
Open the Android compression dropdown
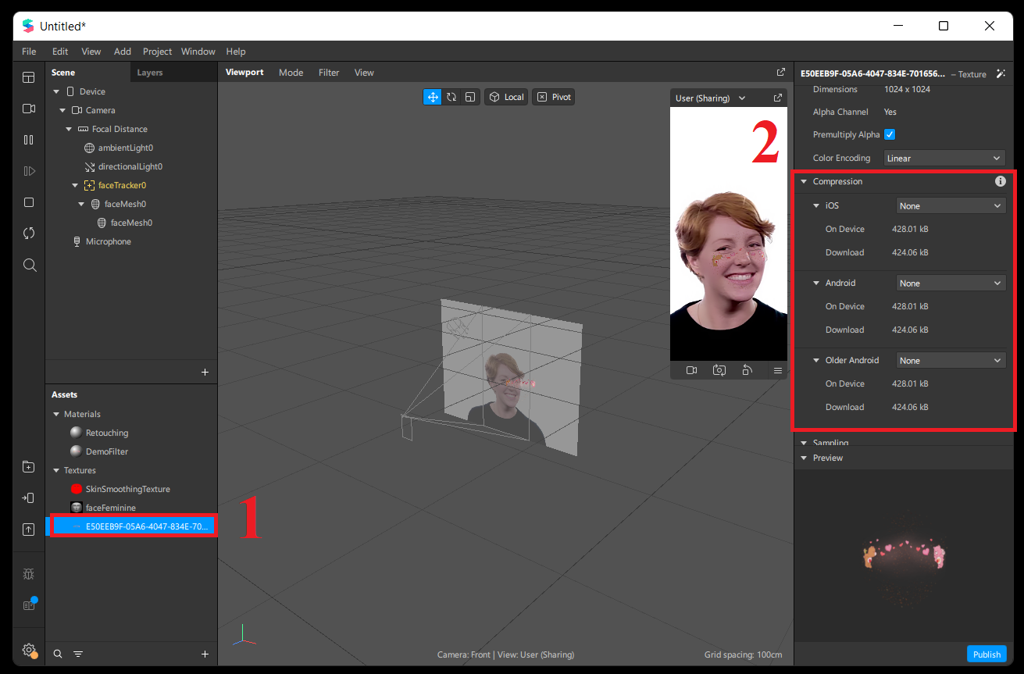tap(950, 283)
